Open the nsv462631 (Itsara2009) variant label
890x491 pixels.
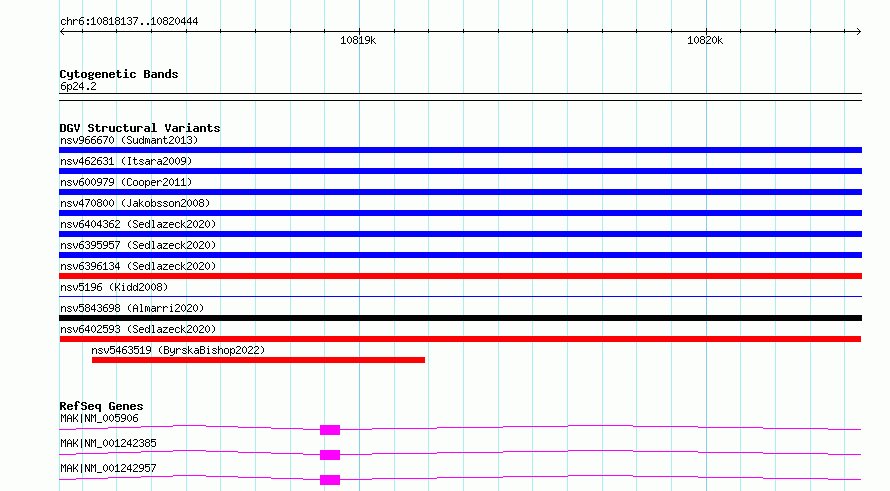126,161
